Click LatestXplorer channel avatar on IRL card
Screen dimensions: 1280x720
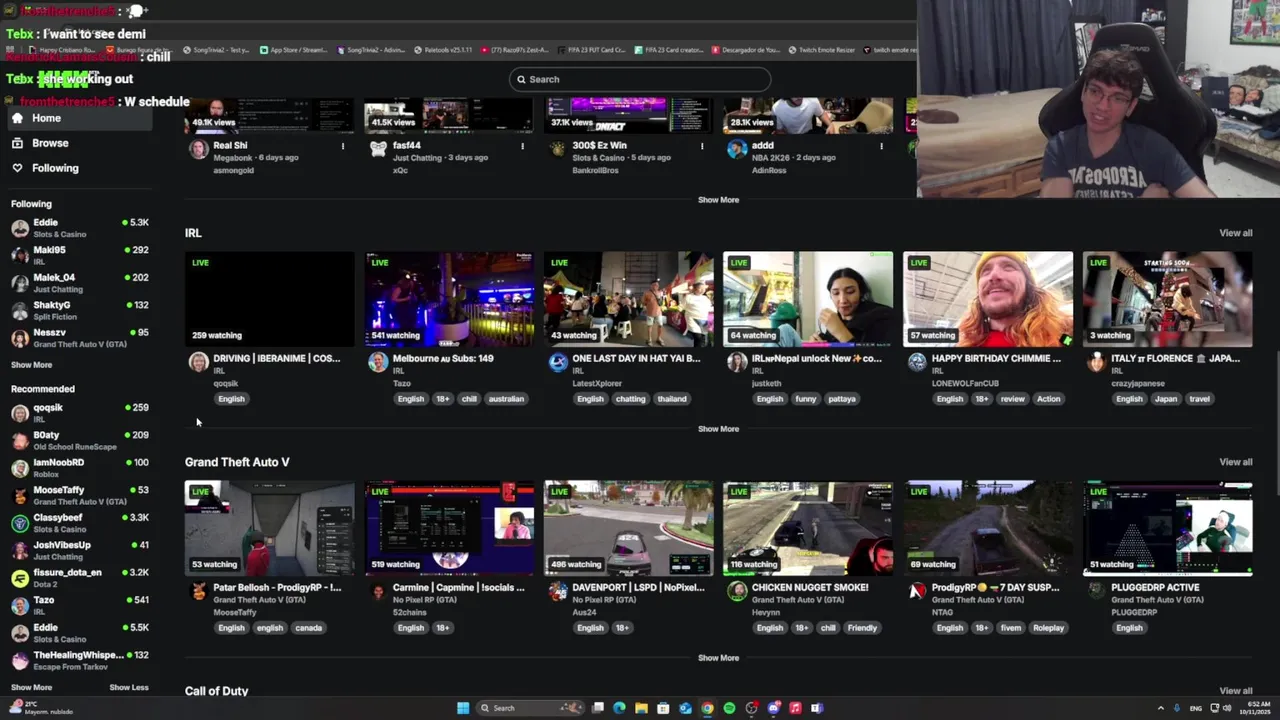tap(558, 362)
